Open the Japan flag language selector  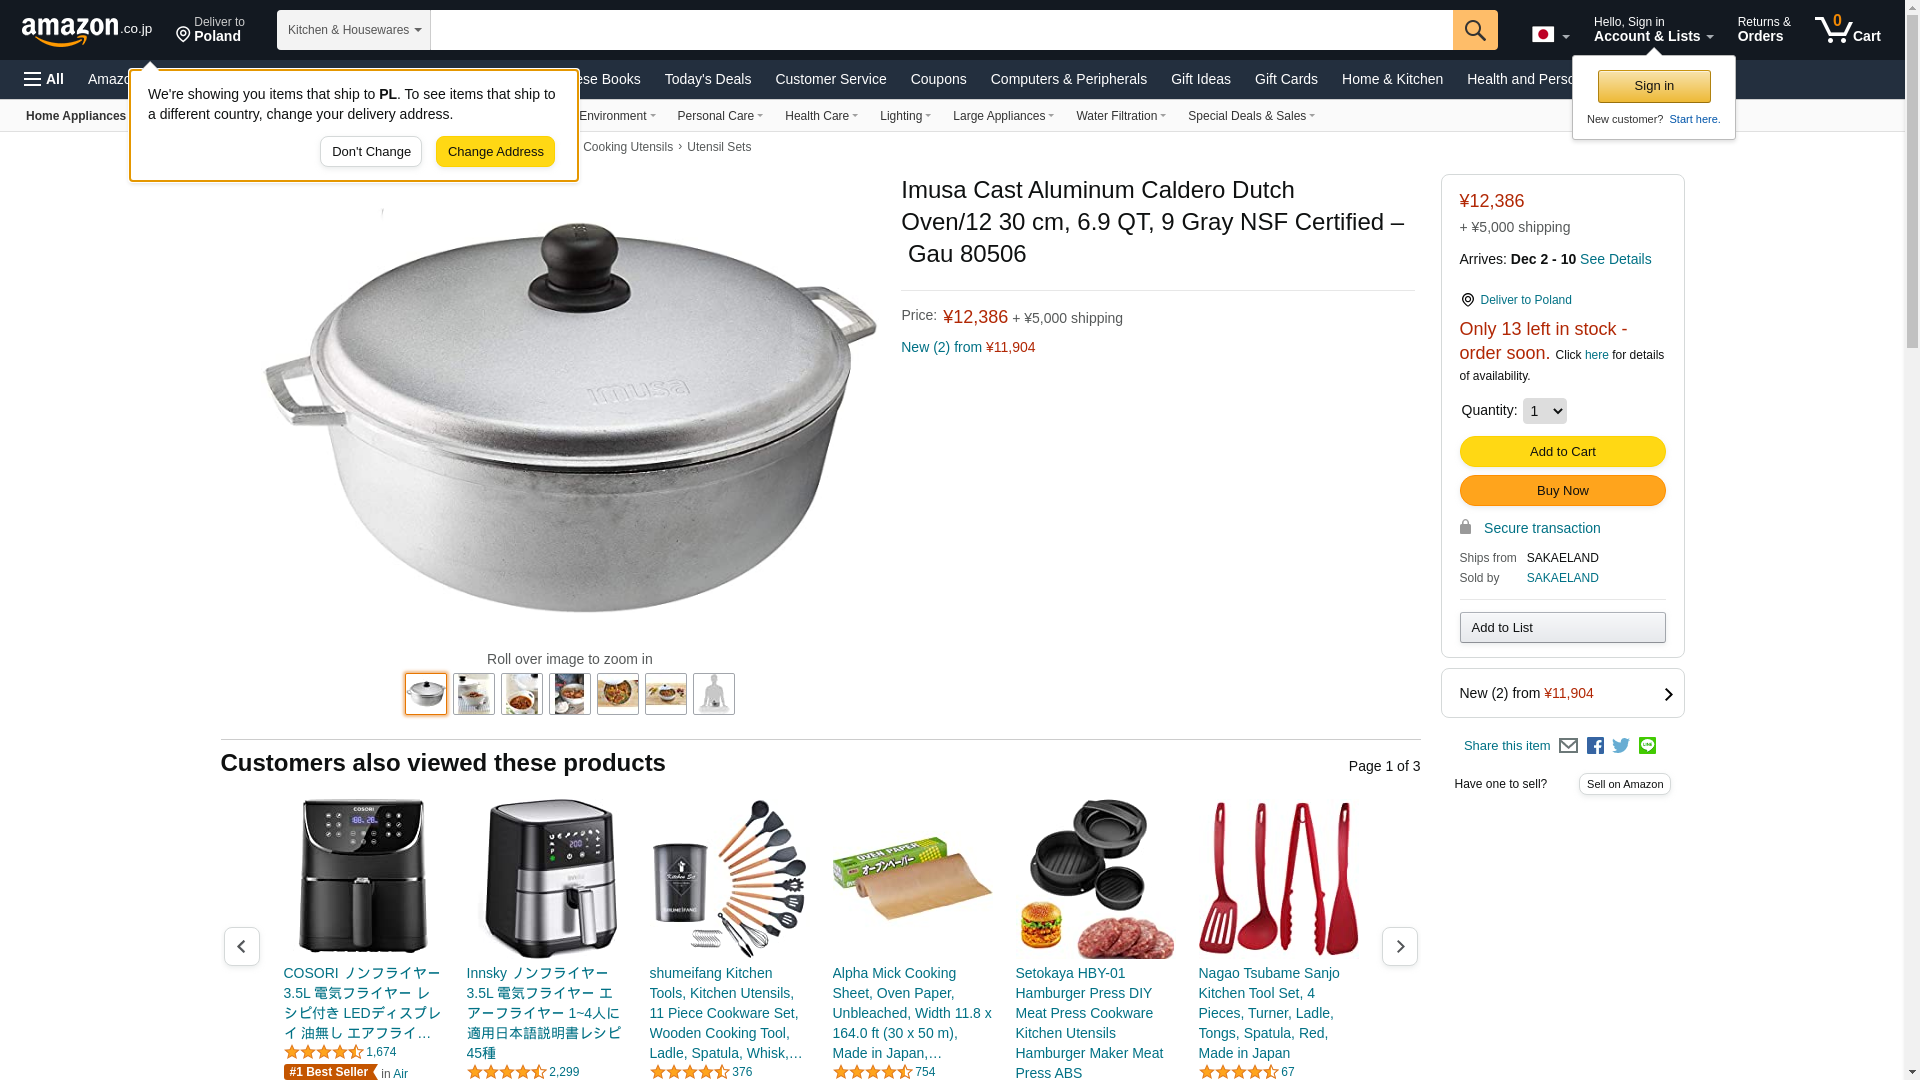click(1550, 35)
